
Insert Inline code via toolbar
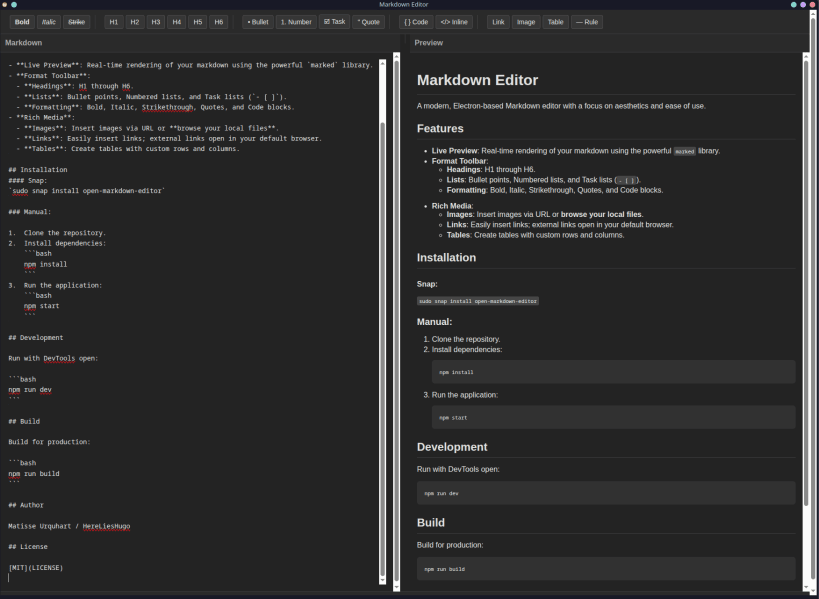tap(454, 22)
